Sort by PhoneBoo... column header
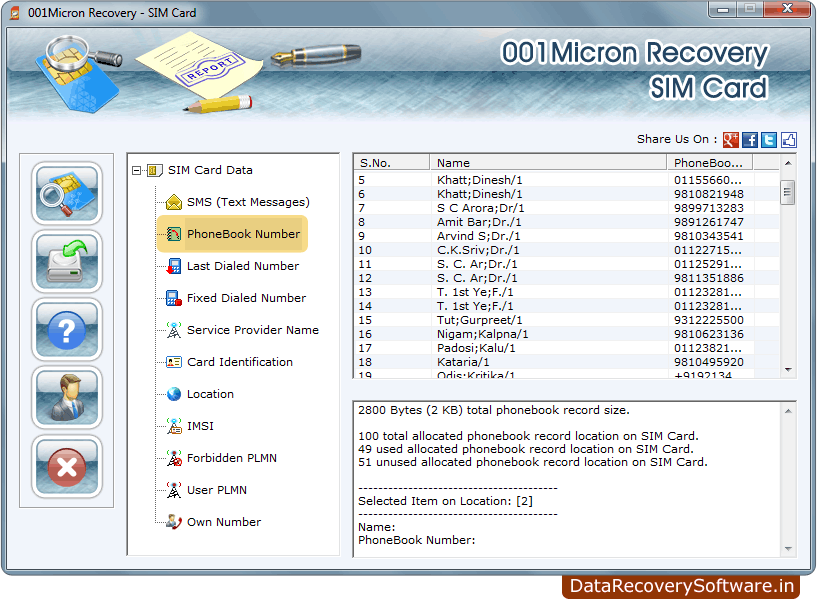This screenshot has height=599, width=817. click(710, 163)
